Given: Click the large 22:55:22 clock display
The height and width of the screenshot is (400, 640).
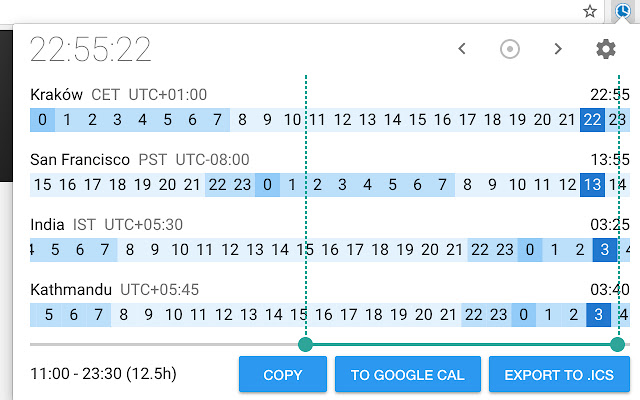Looking at the screenshot, I should (x=91, y=49).
